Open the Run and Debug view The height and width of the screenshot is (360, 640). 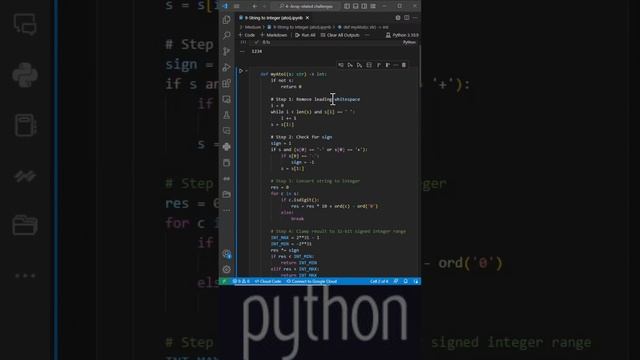tap(227, 67)
